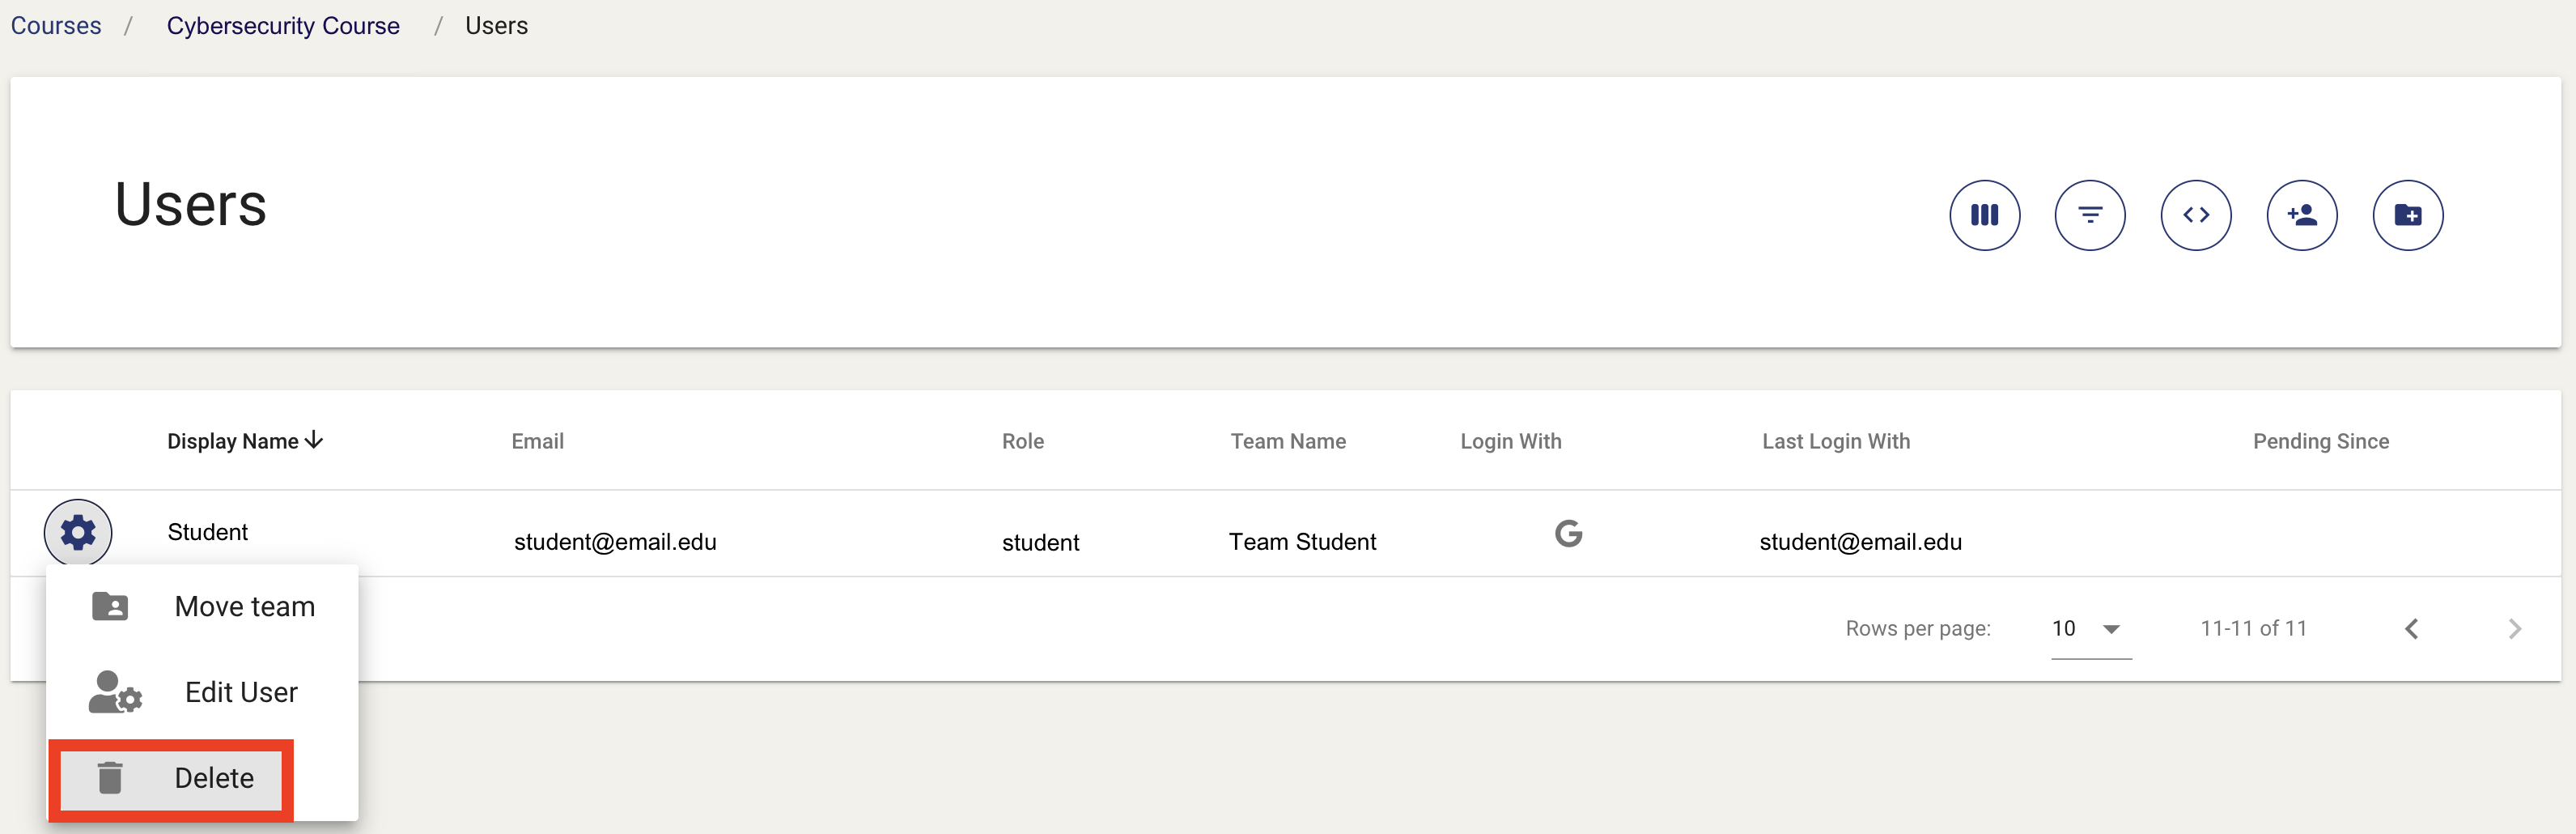Screen dimensions: 2576x834
Task: Sort by the Email column header
Action: 537,441
